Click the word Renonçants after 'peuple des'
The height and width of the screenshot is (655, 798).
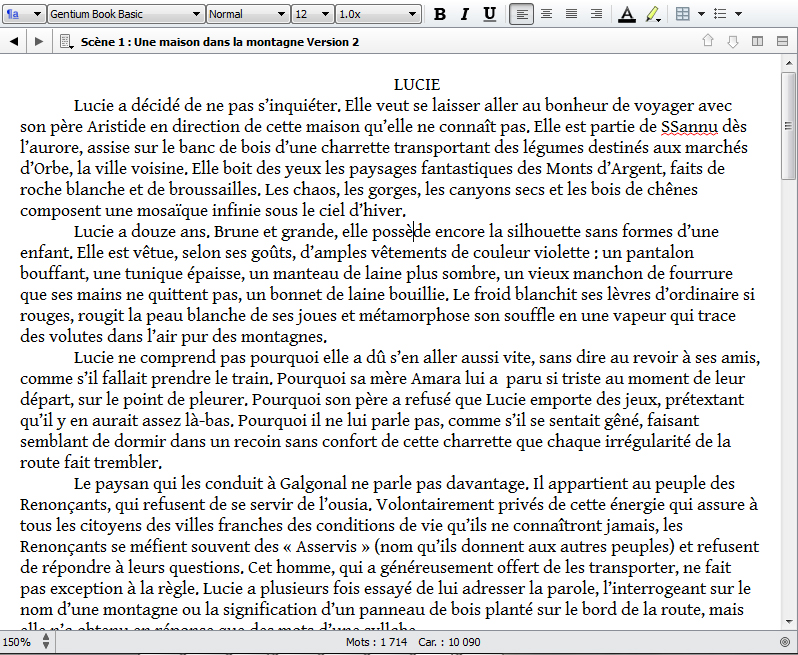tap(64, 505)
